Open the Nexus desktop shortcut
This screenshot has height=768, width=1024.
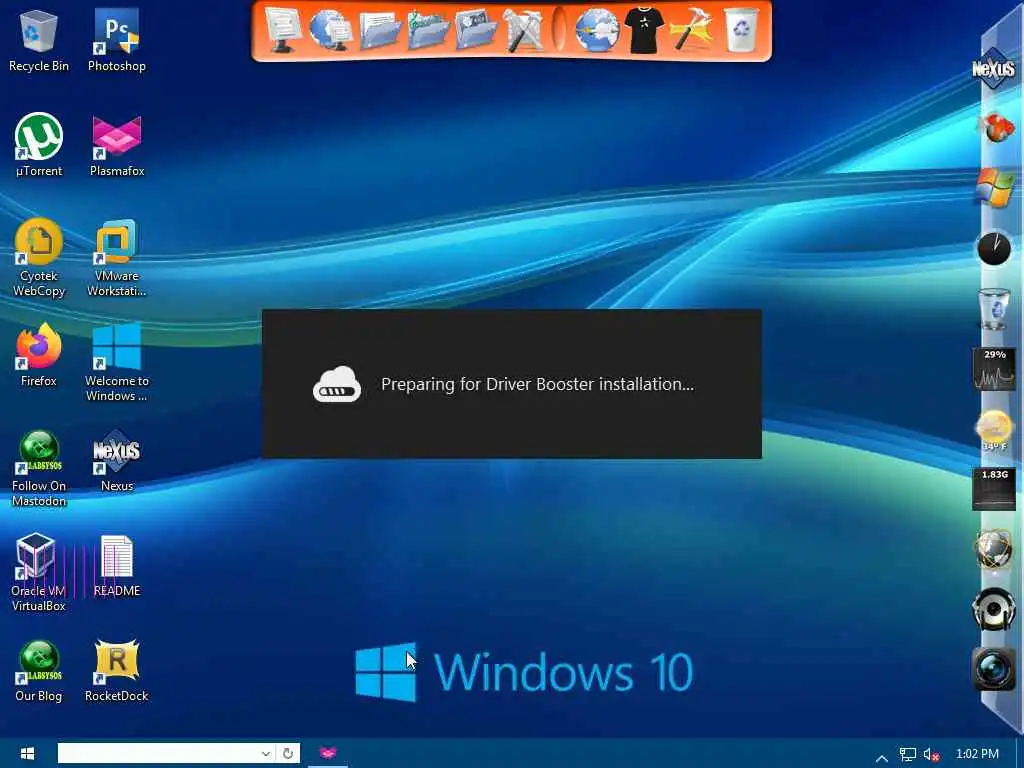117,460
